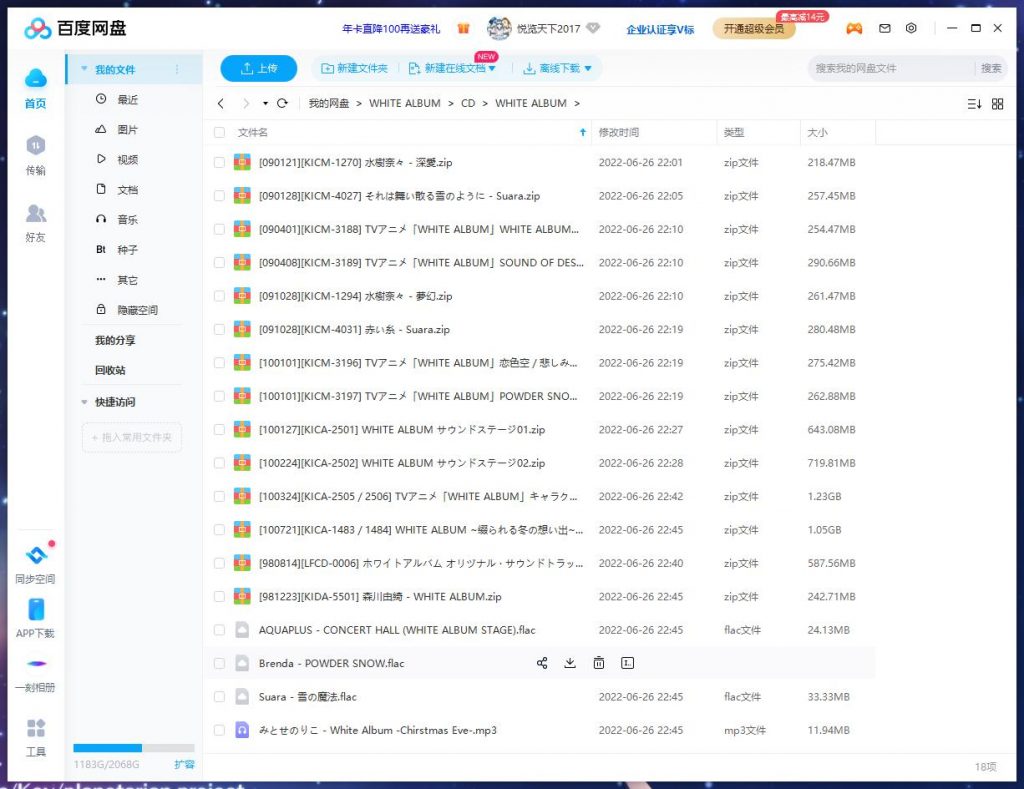Collapse the 快捷访问 section arrow
The height and width of the screenshot is (789, 1024).
pyautogui.click(x=84, y=402)
